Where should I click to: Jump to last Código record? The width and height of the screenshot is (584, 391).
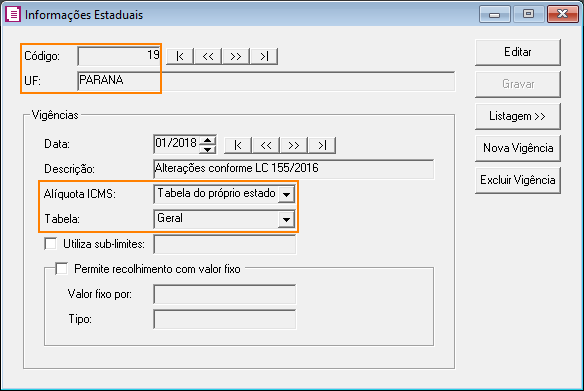point(264,56)
